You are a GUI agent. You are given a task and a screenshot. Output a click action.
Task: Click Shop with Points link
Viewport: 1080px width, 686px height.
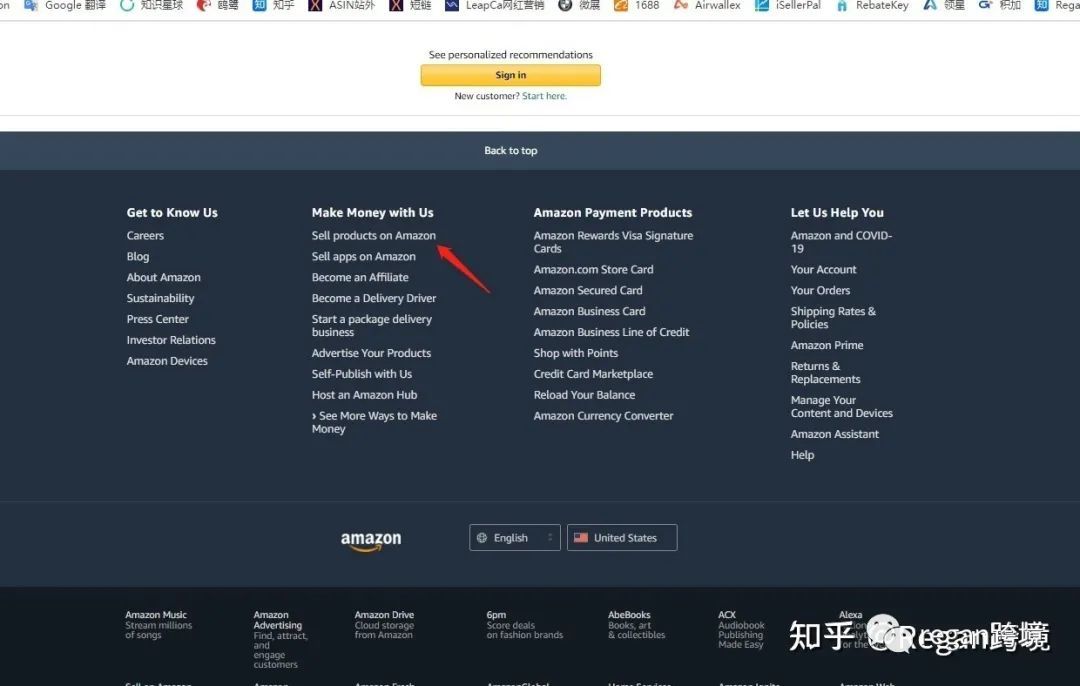(576, 353)
